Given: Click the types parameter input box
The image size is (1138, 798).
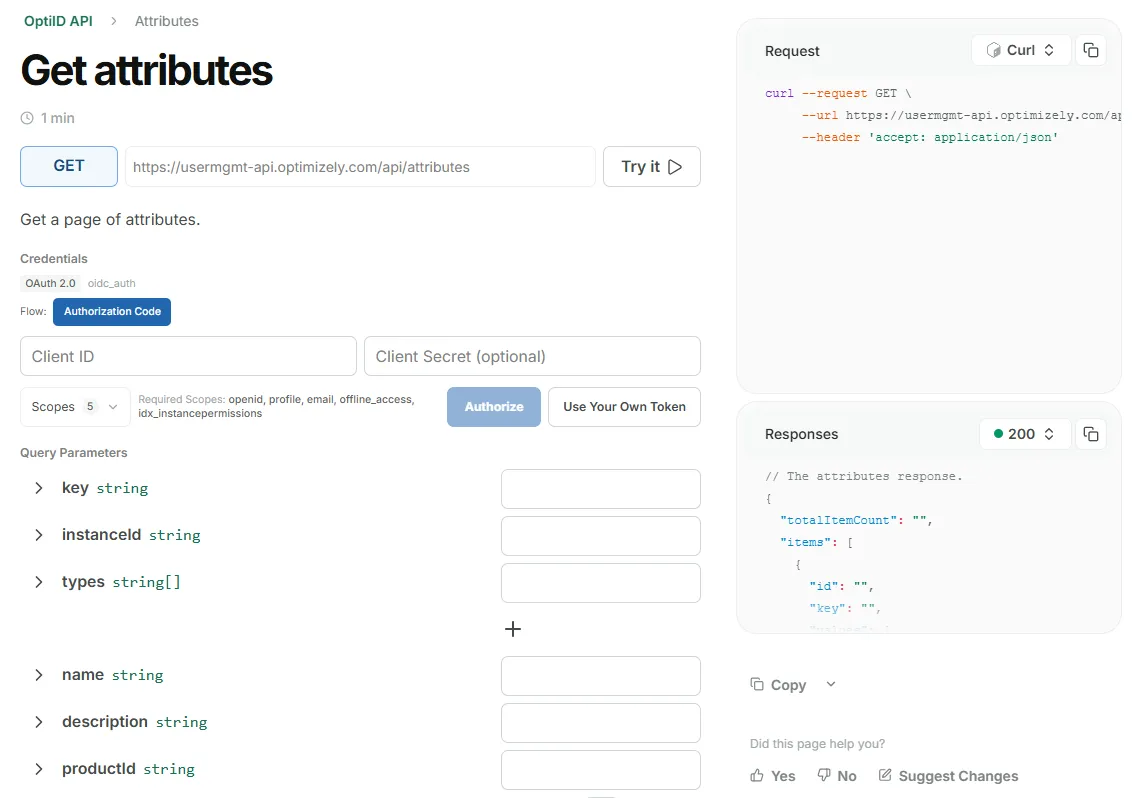Looking at the screenshot, I should coord(600,583).
